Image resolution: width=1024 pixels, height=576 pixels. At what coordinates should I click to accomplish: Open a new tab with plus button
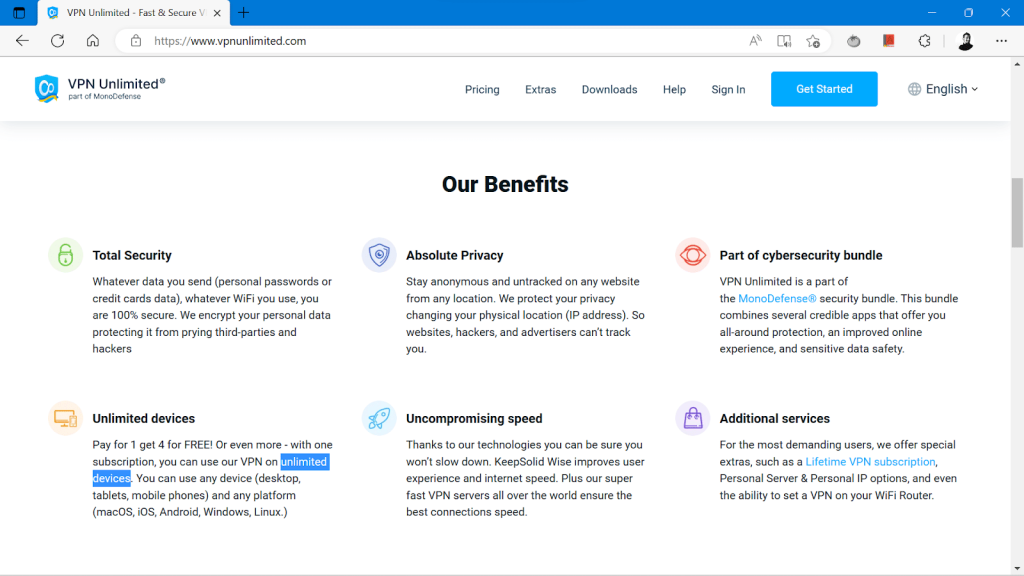[x=244, y=12]
